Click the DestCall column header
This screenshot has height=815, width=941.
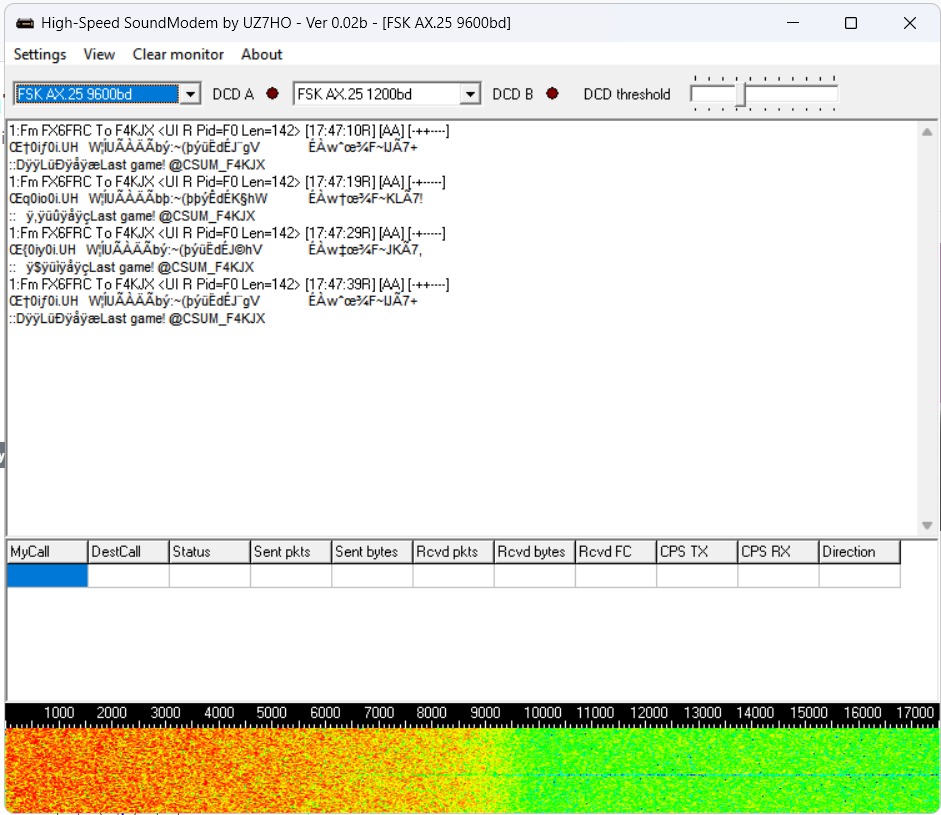coord(128,552)
